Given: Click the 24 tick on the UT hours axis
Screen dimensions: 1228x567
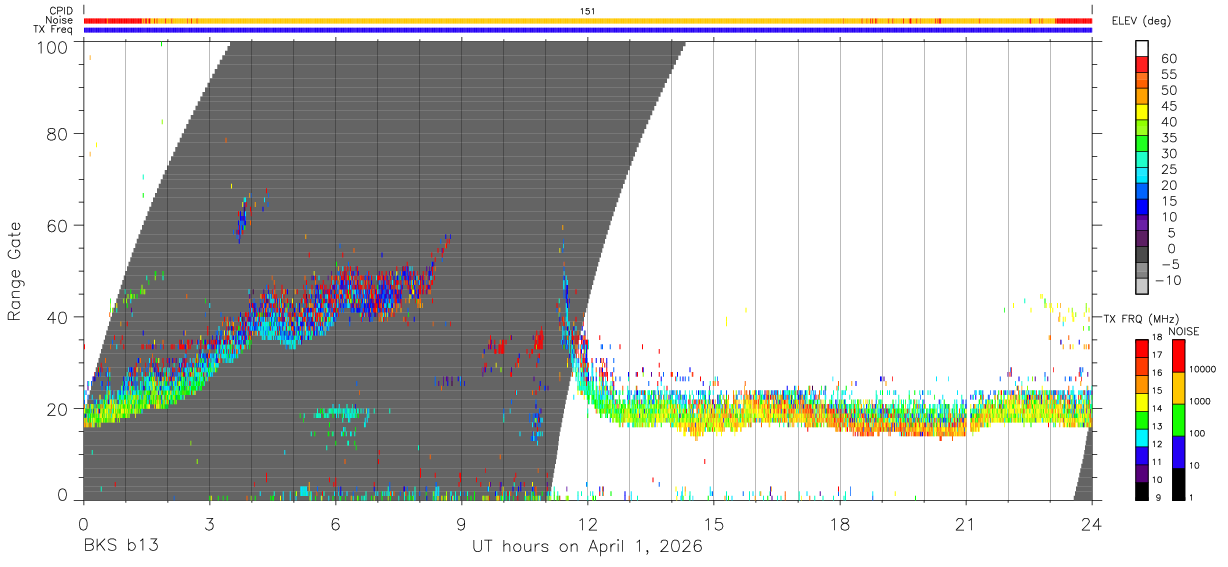Looking at the screenshot, I should pyautogui.click(x=1091, y=523).
